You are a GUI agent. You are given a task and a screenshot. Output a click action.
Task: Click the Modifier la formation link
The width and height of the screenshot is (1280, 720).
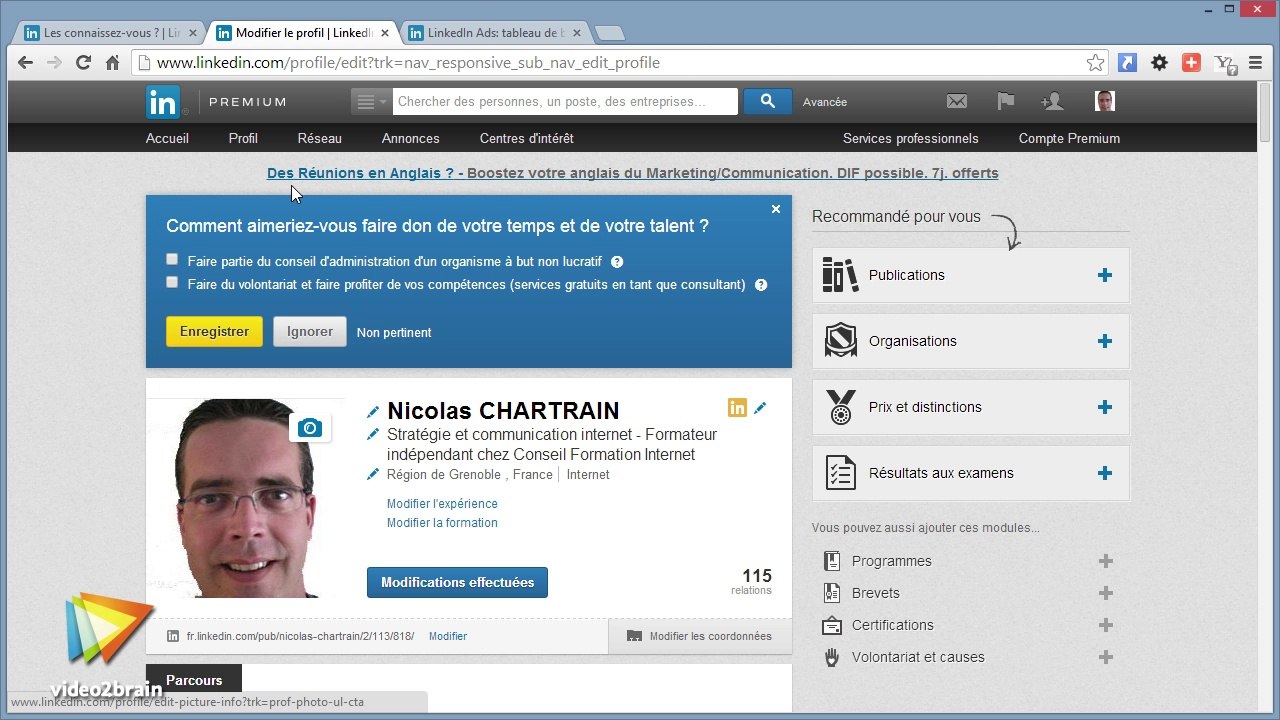tap(442, 523)
